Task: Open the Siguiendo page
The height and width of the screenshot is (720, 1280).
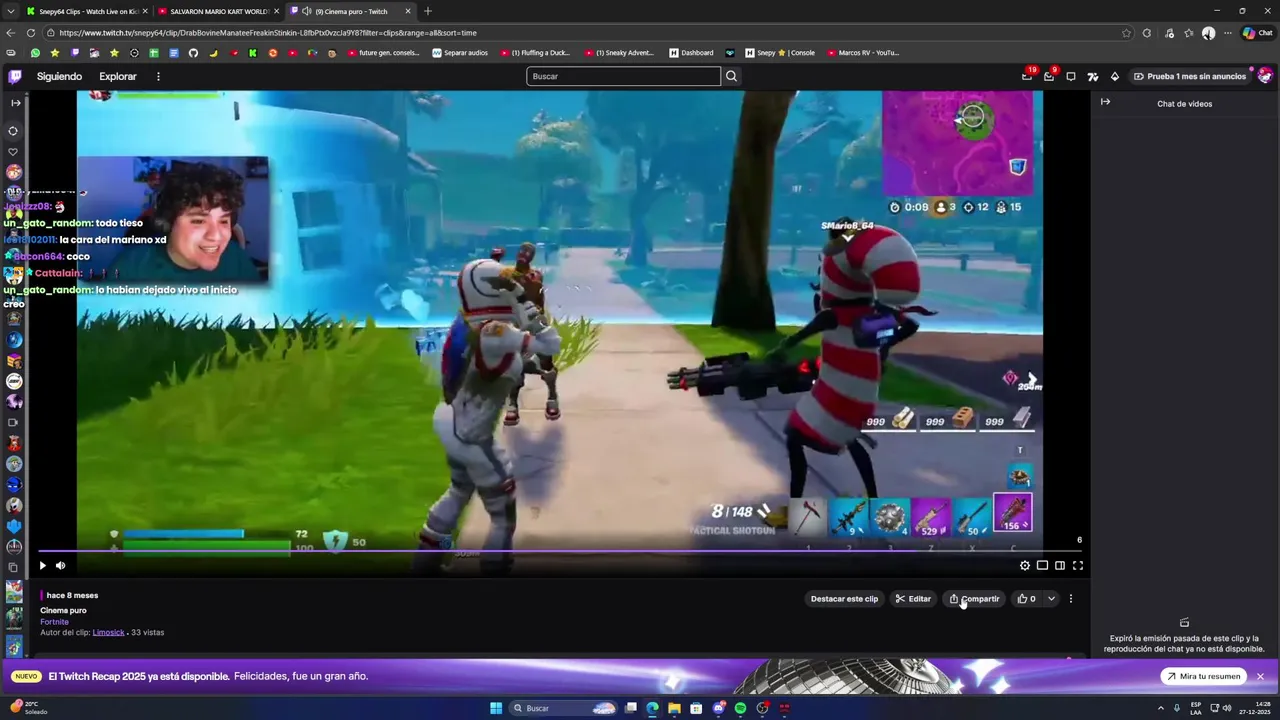Action: pos(59,76)
